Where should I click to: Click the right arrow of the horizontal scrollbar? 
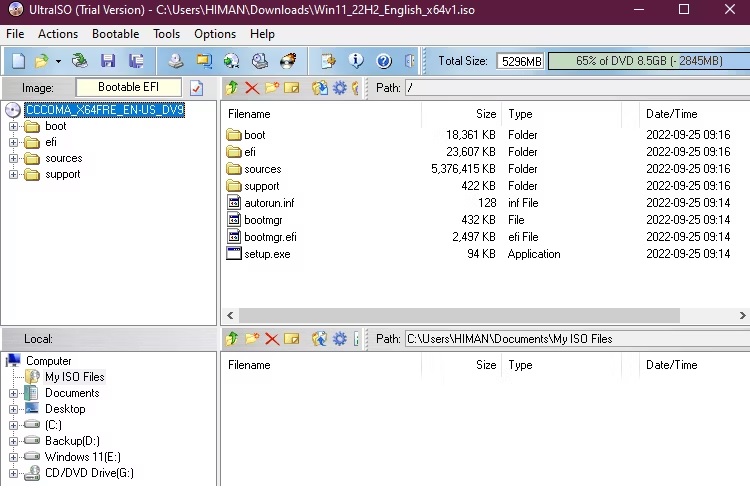(742, 316)
